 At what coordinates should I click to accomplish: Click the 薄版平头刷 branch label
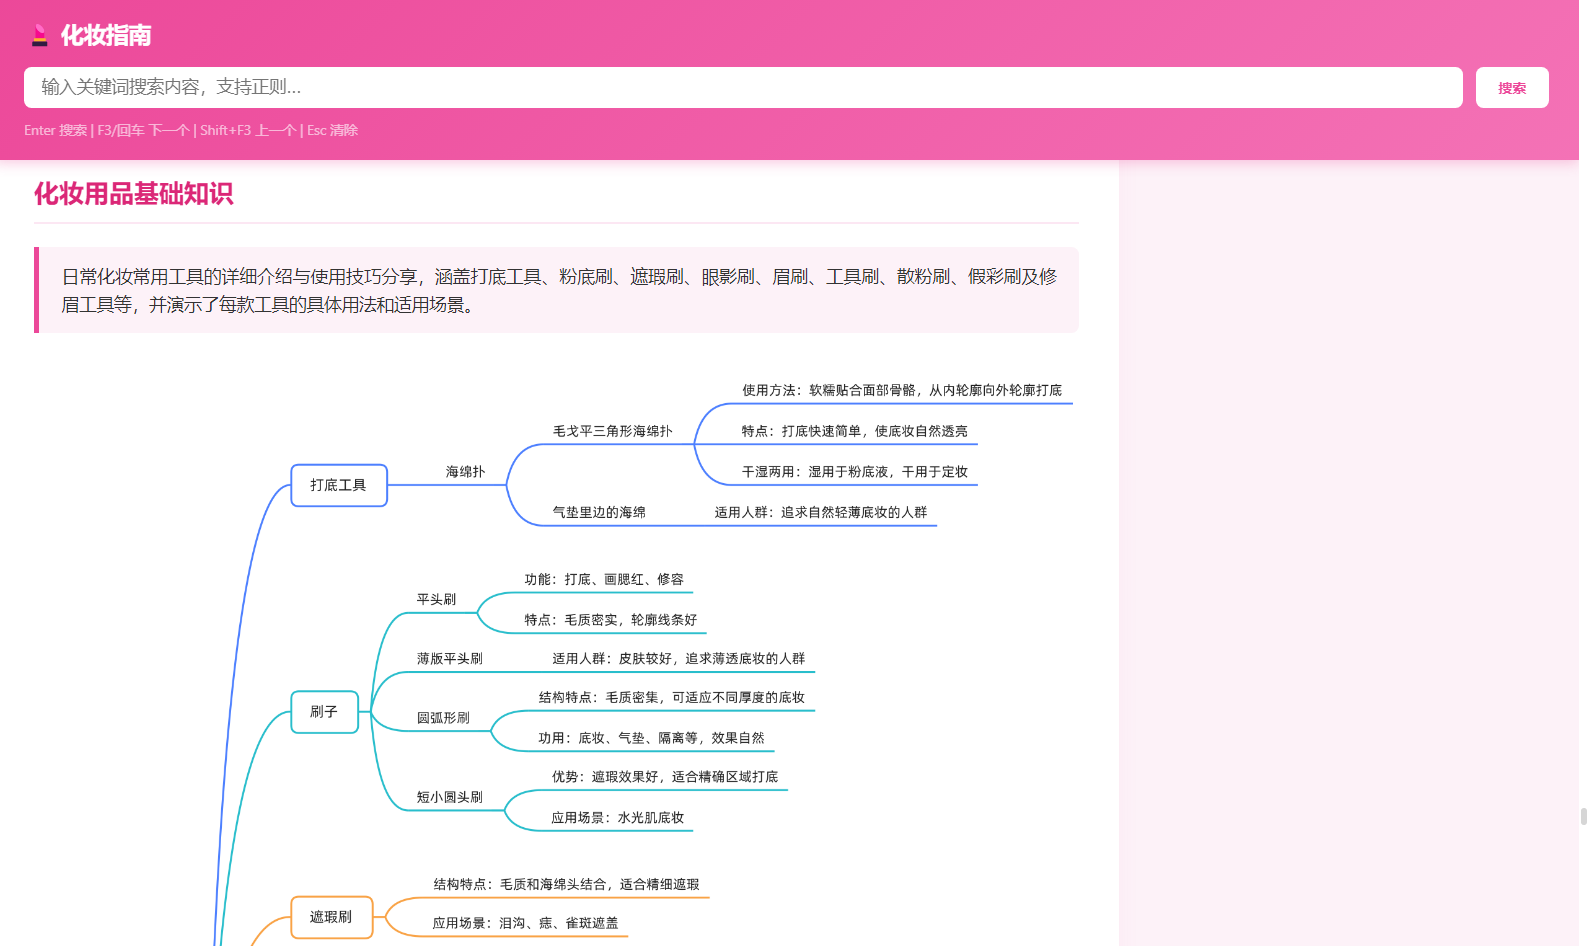tap(449, 659)
